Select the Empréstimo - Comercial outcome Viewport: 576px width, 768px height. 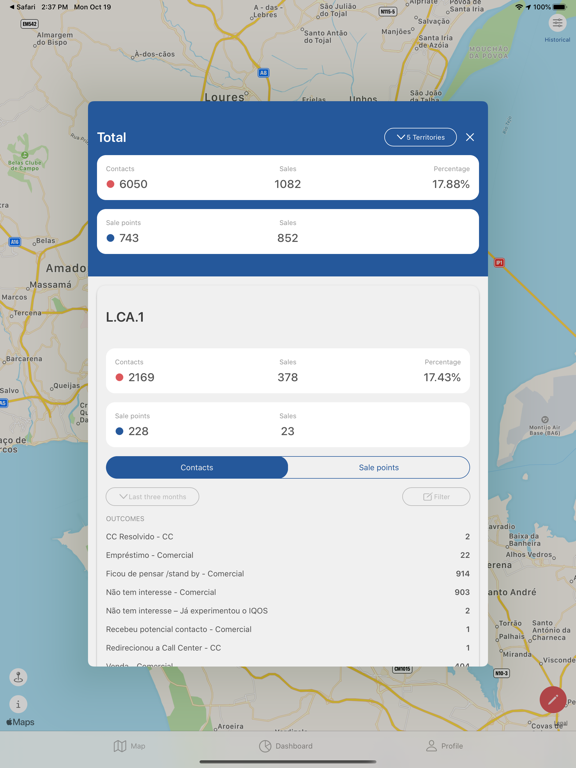(x=288, y=555)
